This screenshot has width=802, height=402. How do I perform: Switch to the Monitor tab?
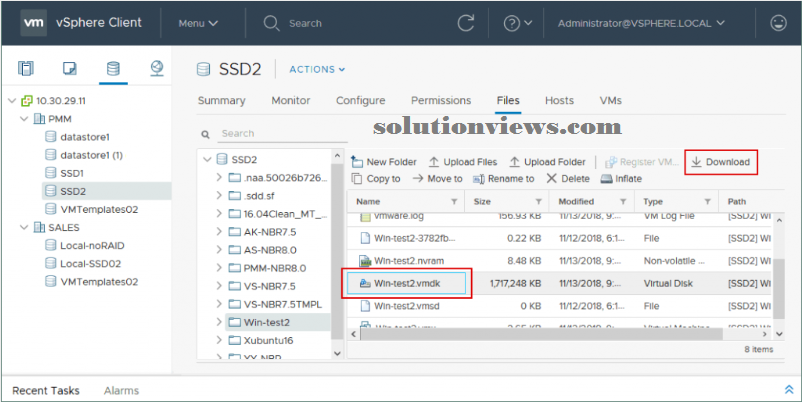pyautogui.click(x=291, y=101)
